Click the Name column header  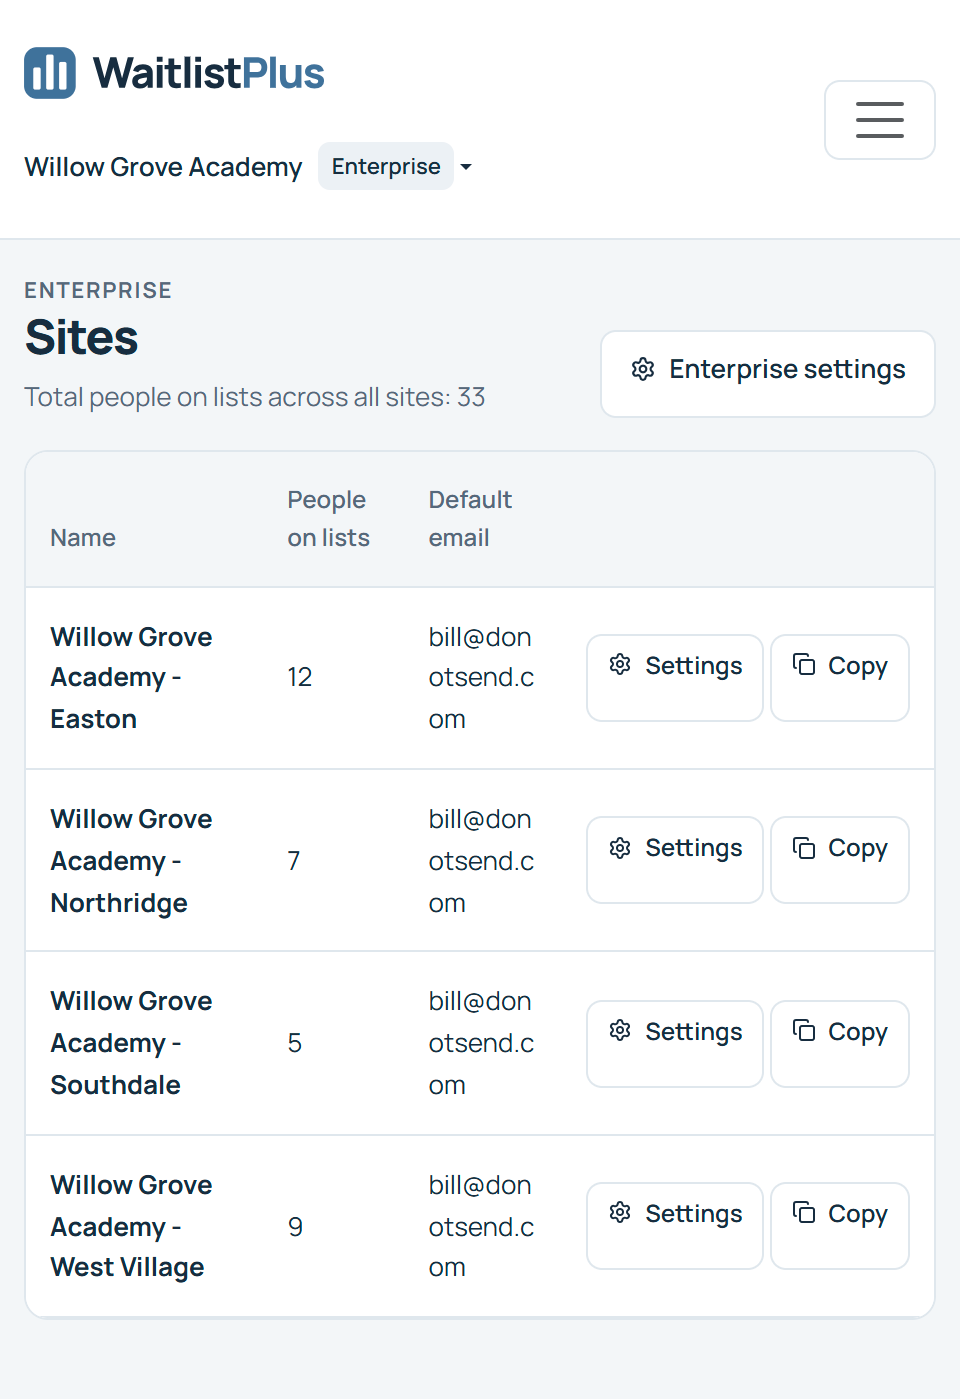click(x=83, y=538)
